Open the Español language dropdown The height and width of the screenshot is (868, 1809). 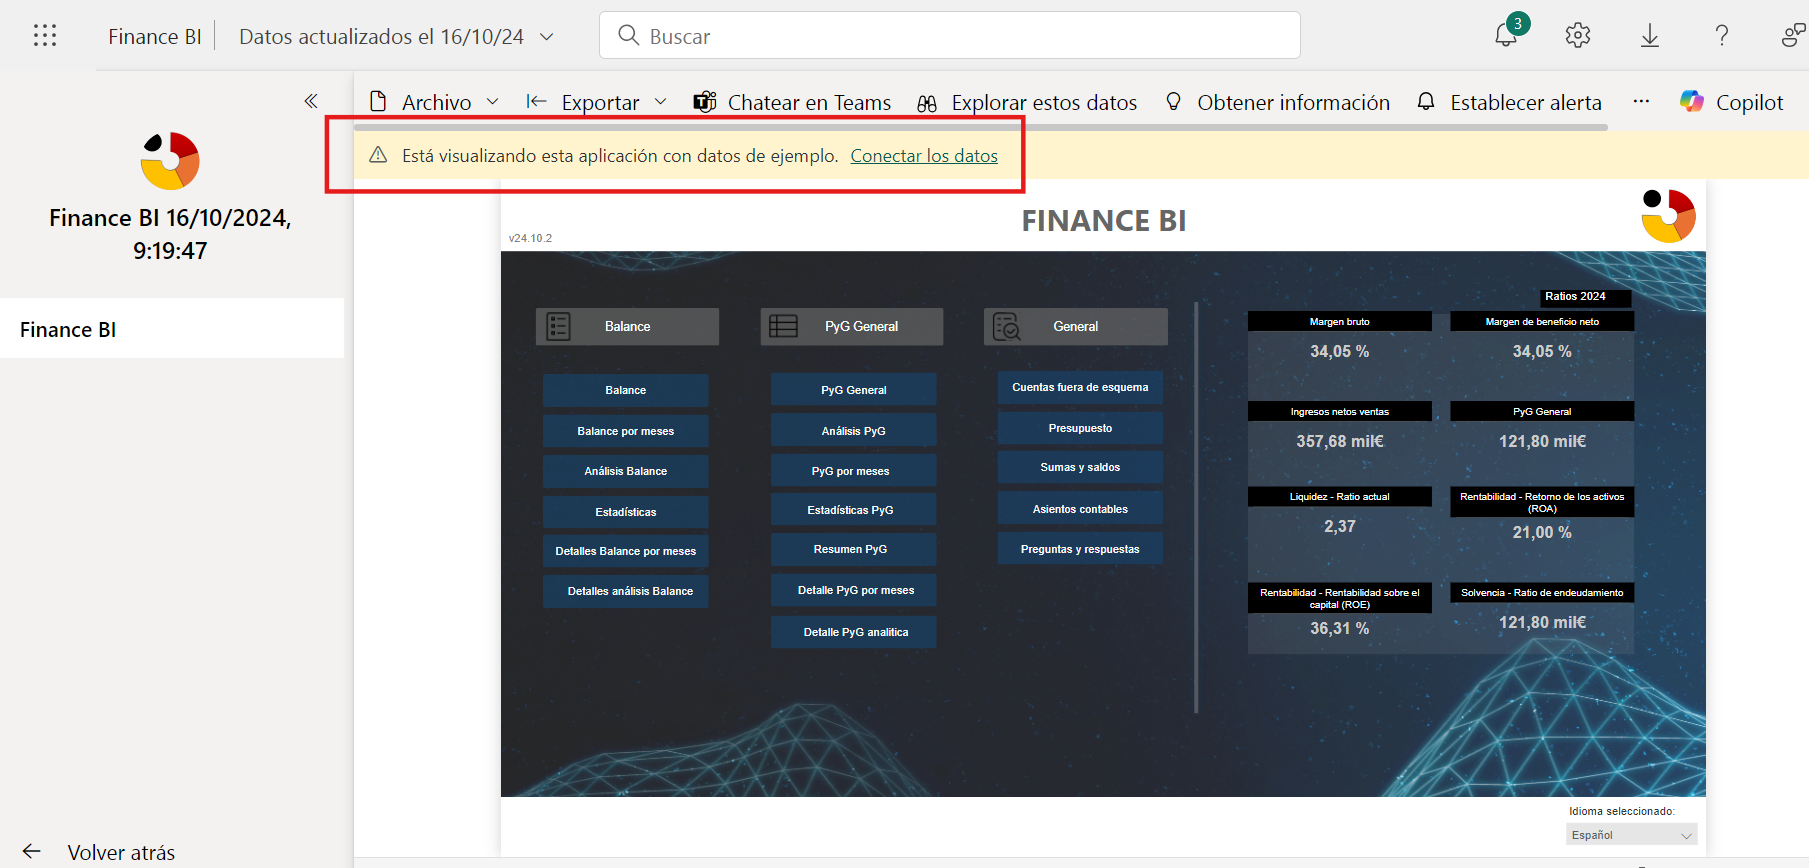(1631, 835)
